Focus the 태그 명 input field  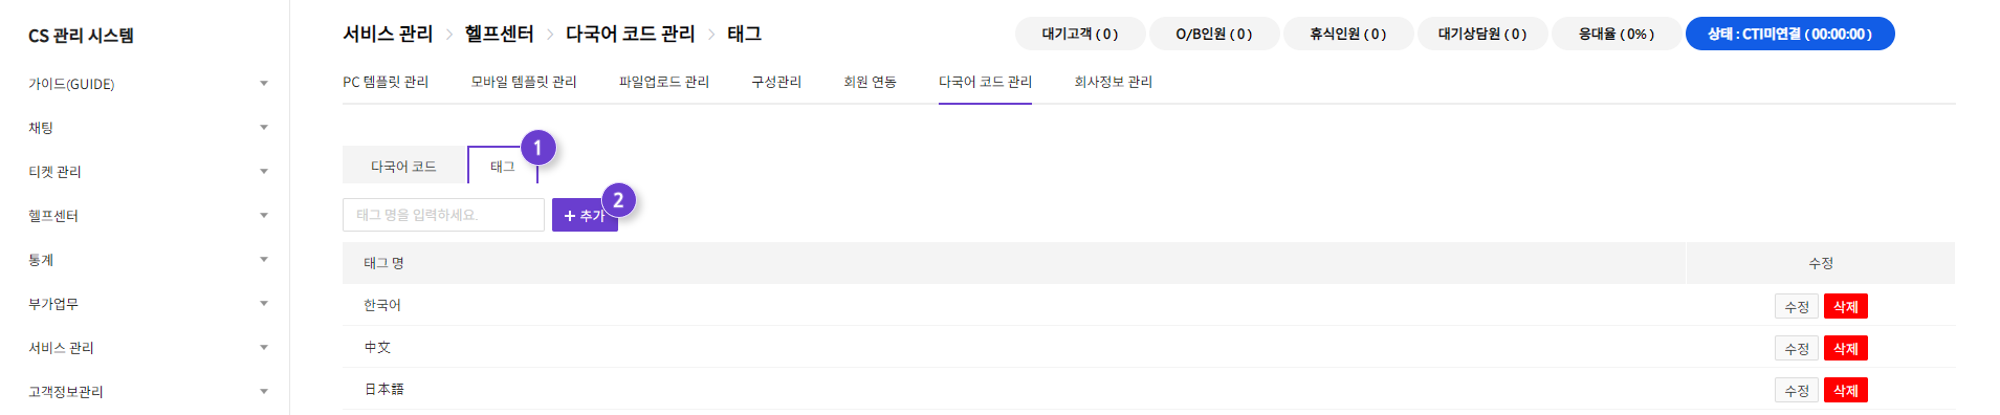pyautogui.click(x=443, y=215)
